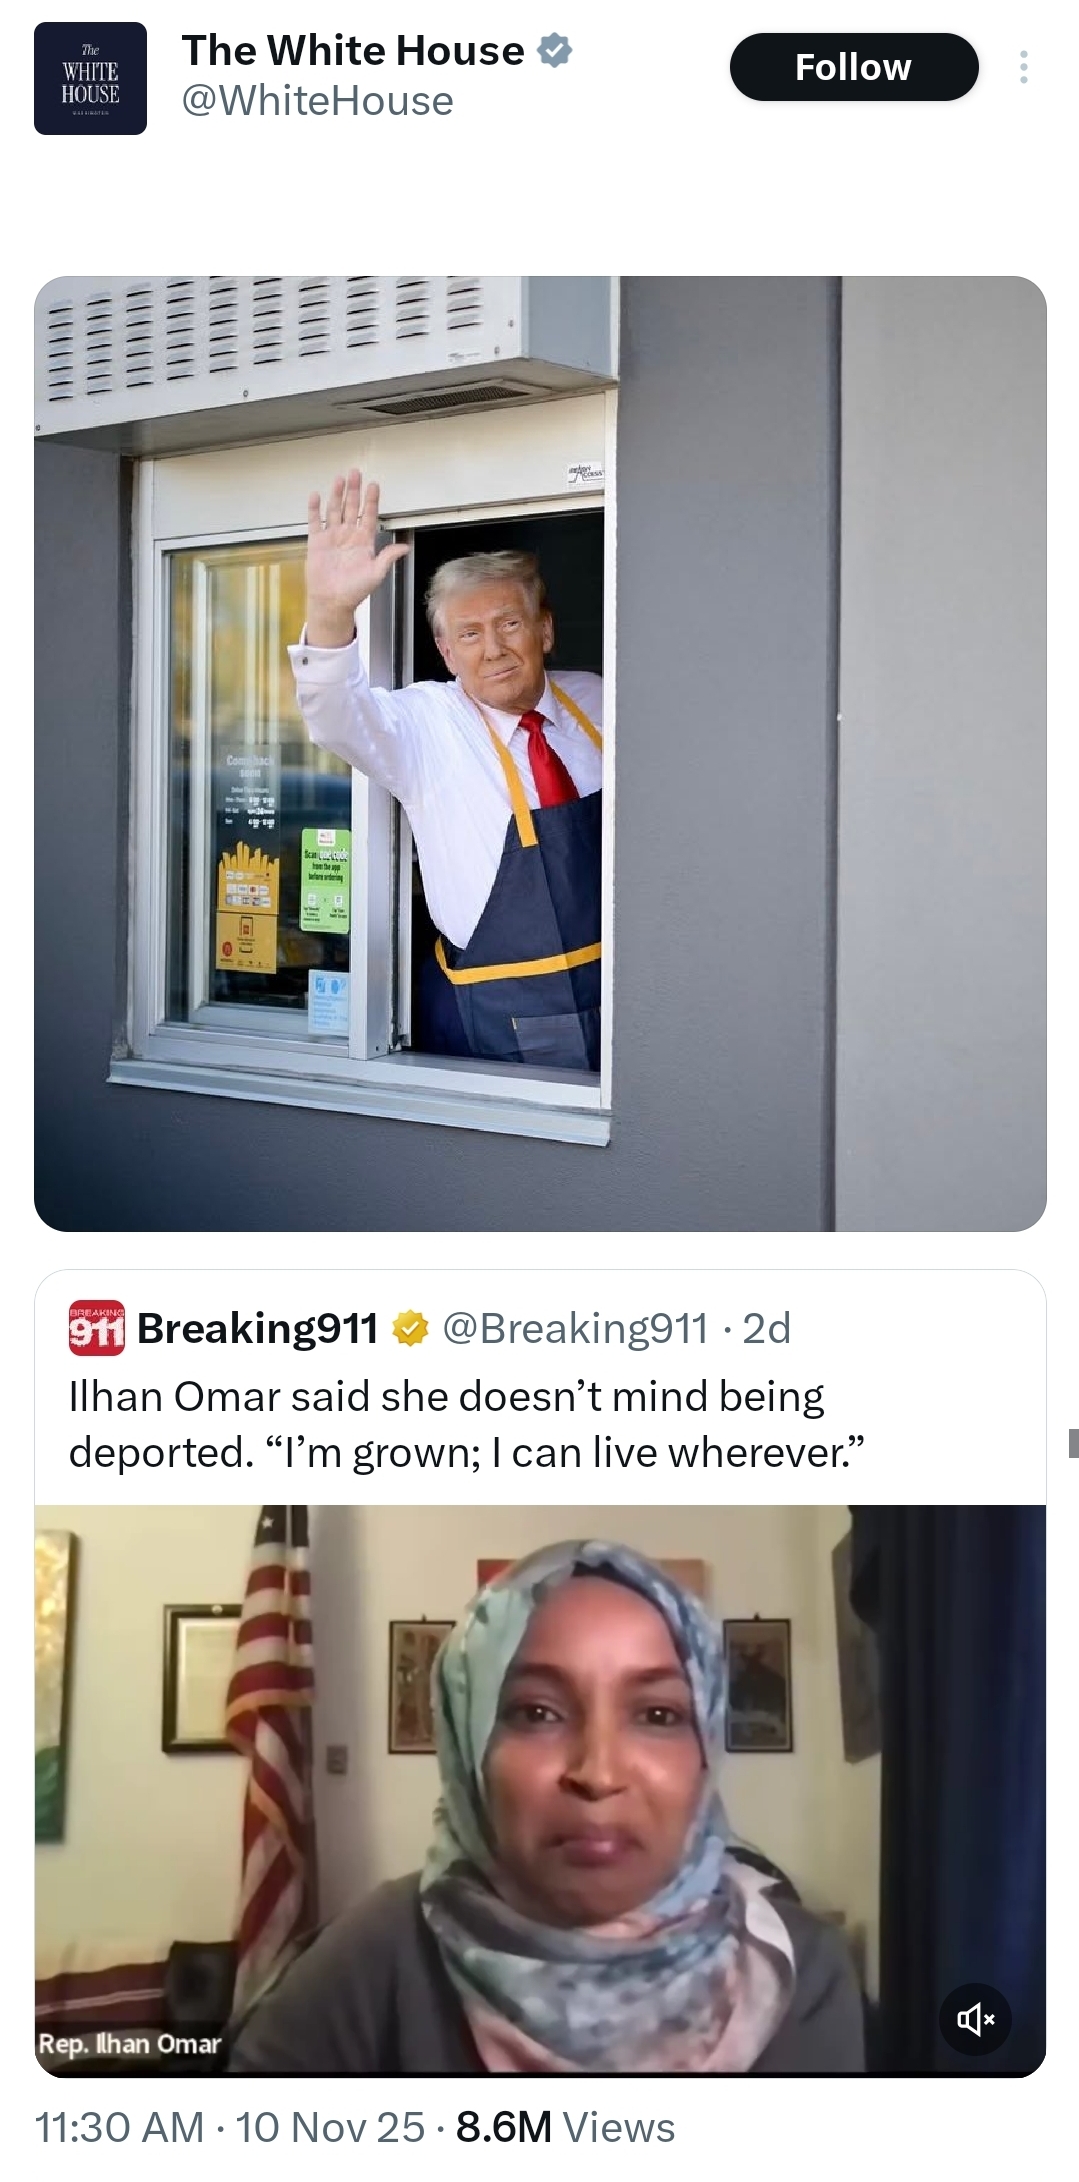Open the three-dot more options menu
Screen dimensions: 1079x2182
(1023, 67)
